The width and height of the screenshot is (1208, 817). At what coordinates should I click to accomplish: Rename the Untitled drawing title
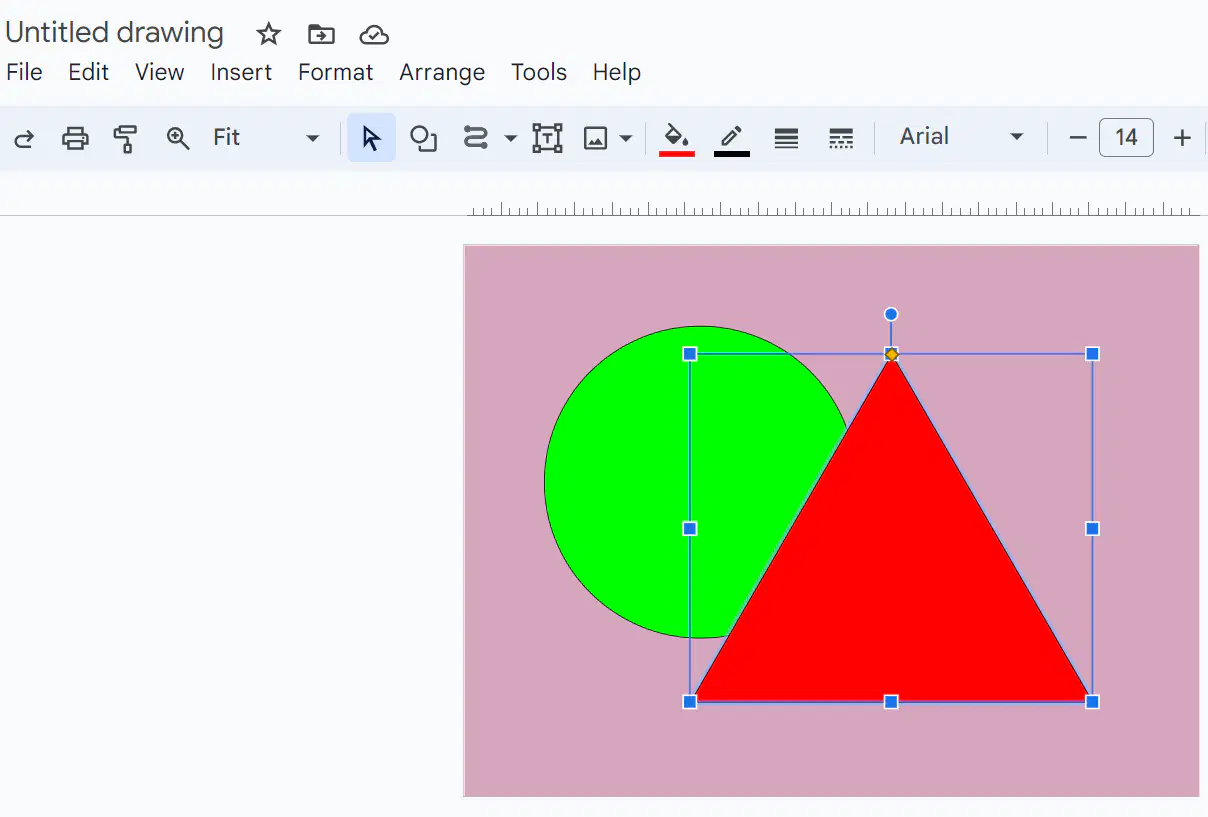click(115, 33)
